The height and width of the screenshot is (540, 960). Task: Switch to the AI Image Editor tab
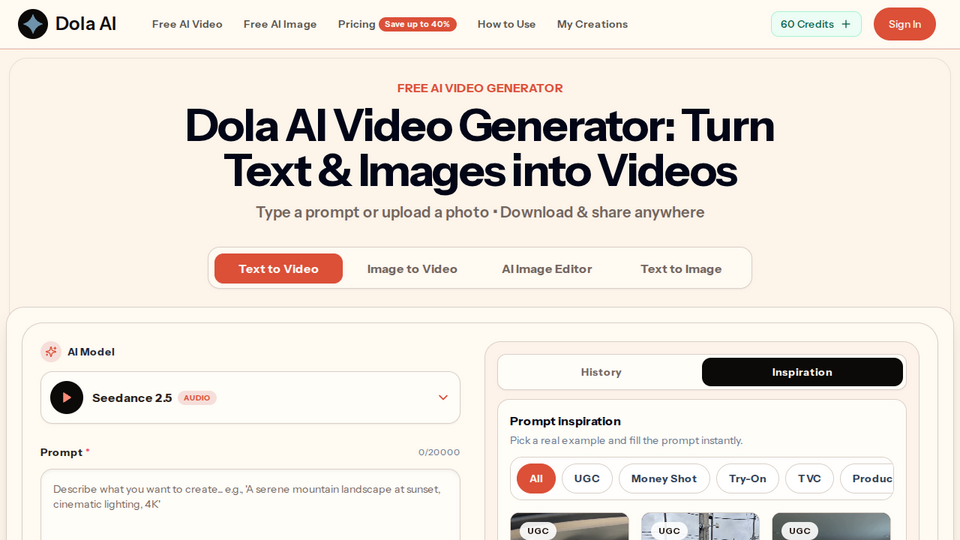(x=547, y=269)
